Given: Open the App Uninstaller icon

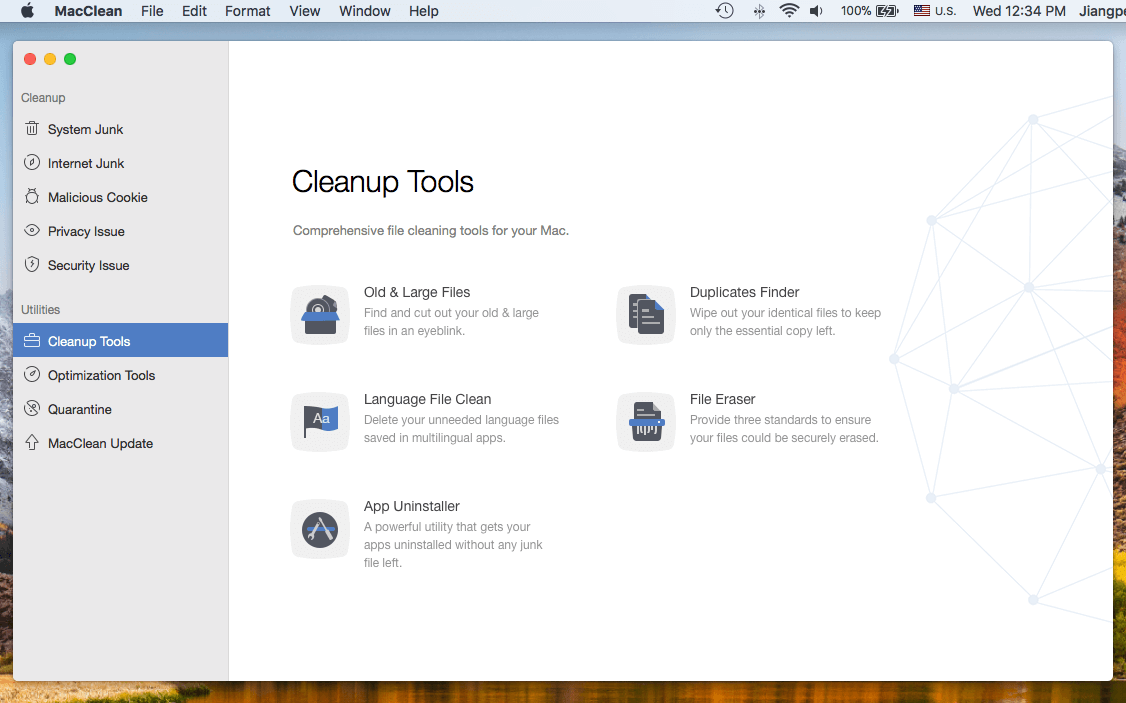Looking at the screenshot, I should click(320, 529).
